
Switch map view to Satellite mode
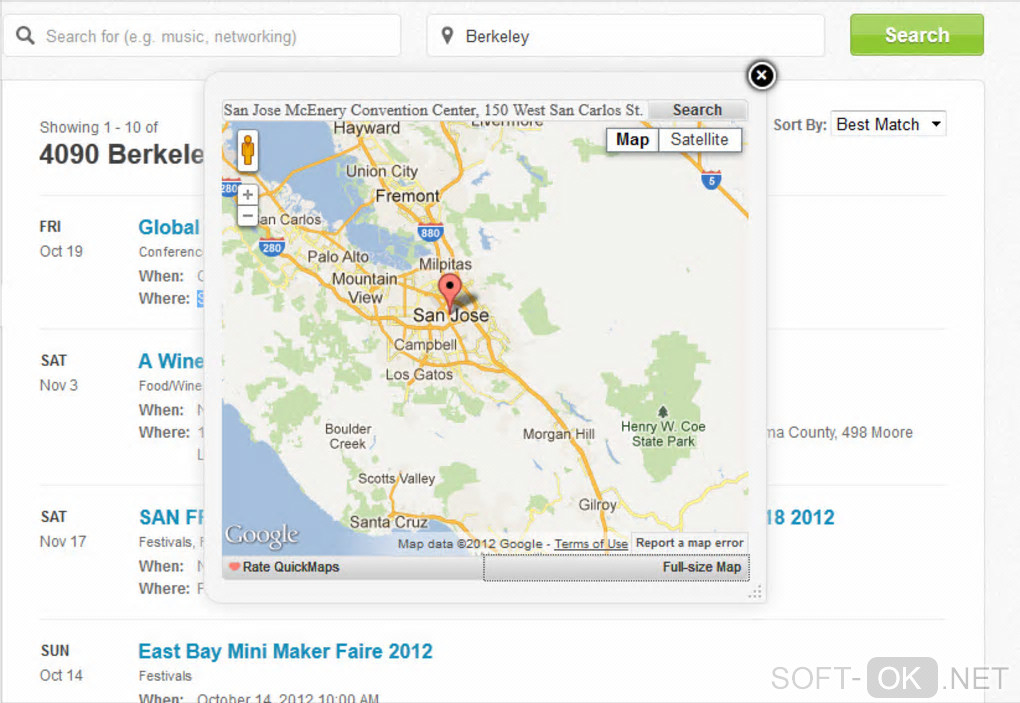[x=699, y=140]
